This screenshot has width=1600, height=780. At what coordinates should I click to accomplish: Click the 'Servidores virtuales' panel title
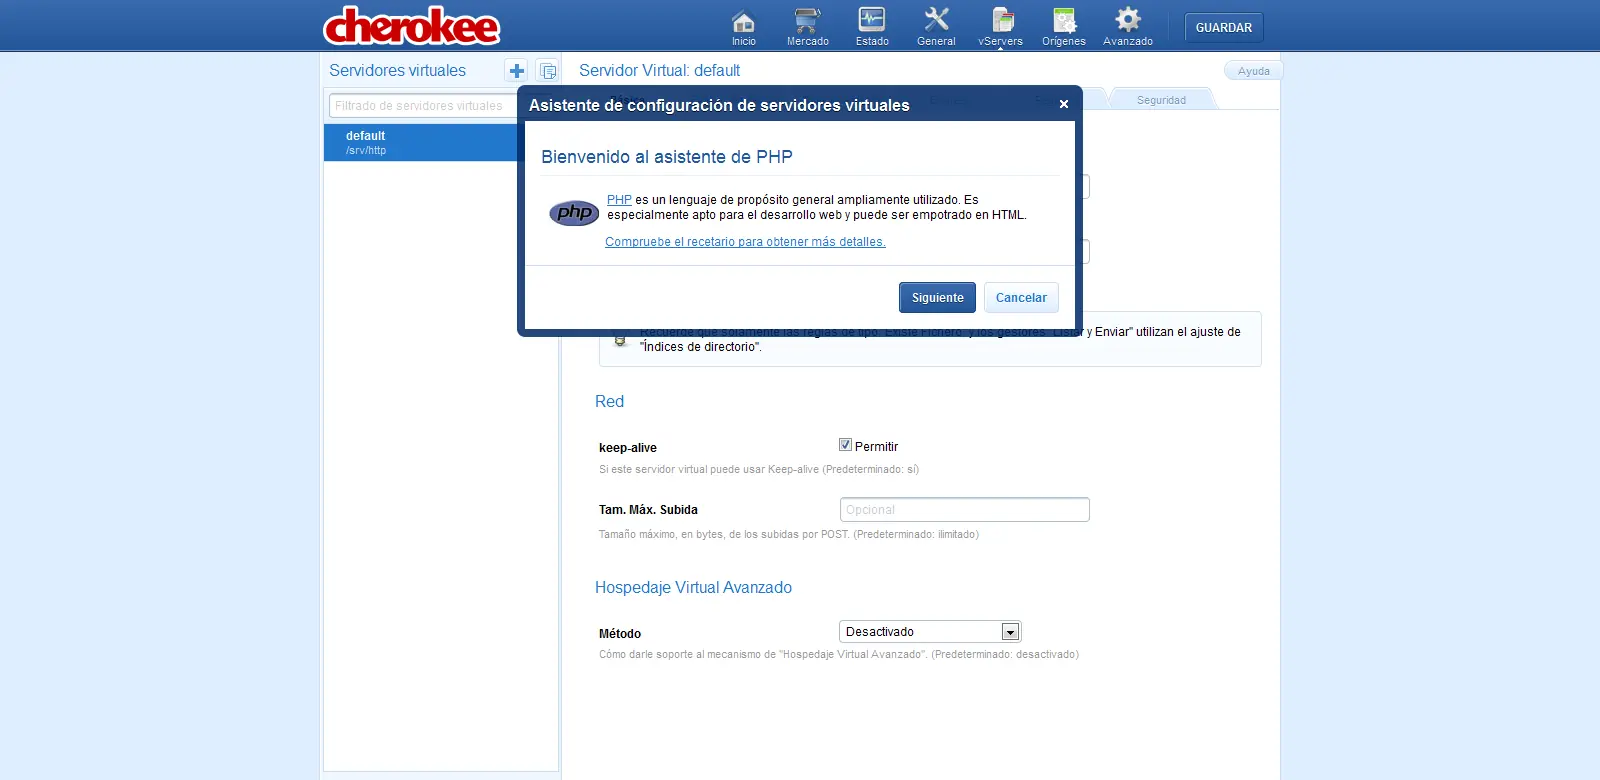click(397, 71)
